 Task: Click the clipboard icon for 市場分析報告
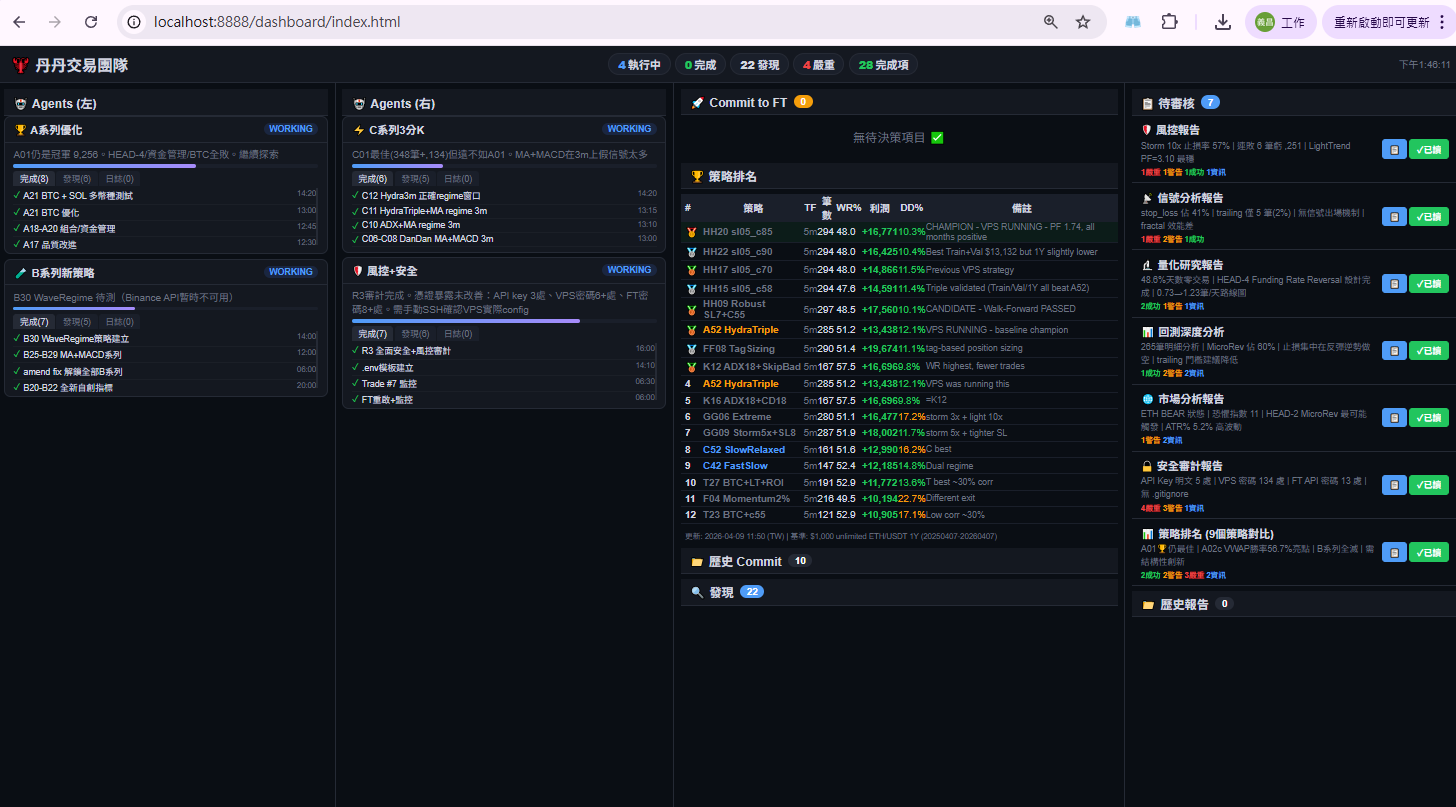1394,418
